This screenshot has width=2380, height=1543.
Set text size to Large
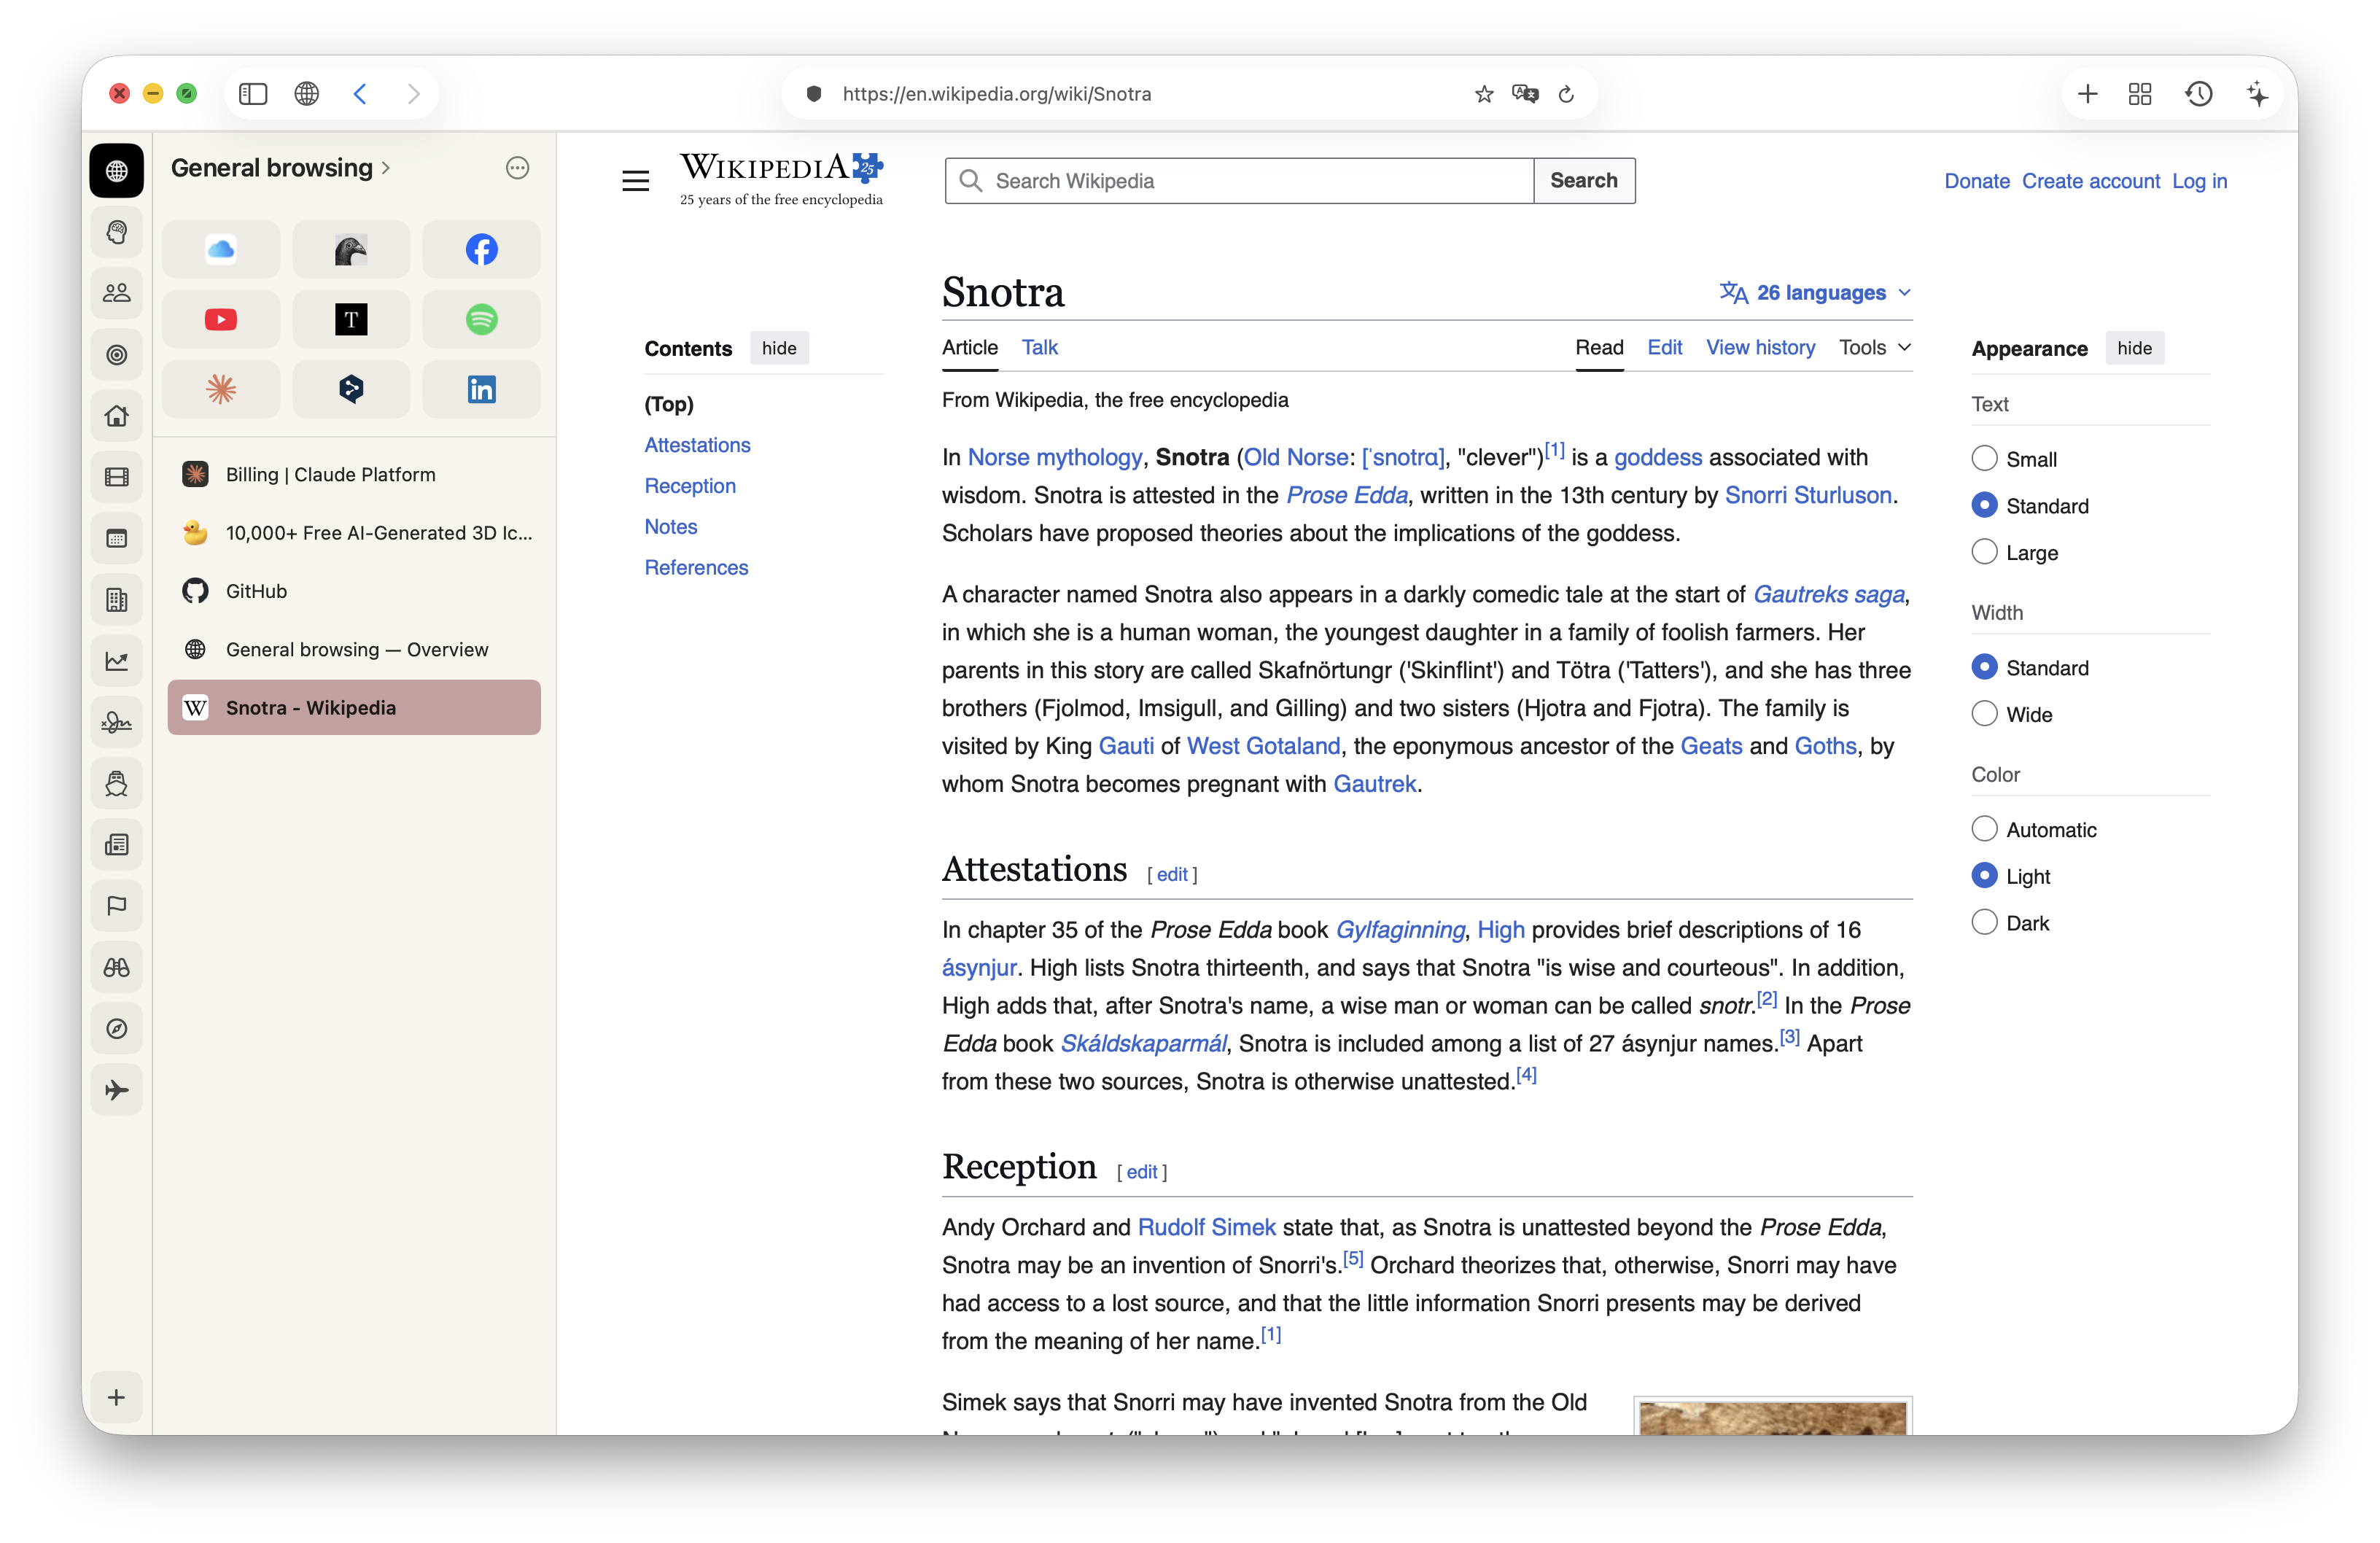point(1984,552)
